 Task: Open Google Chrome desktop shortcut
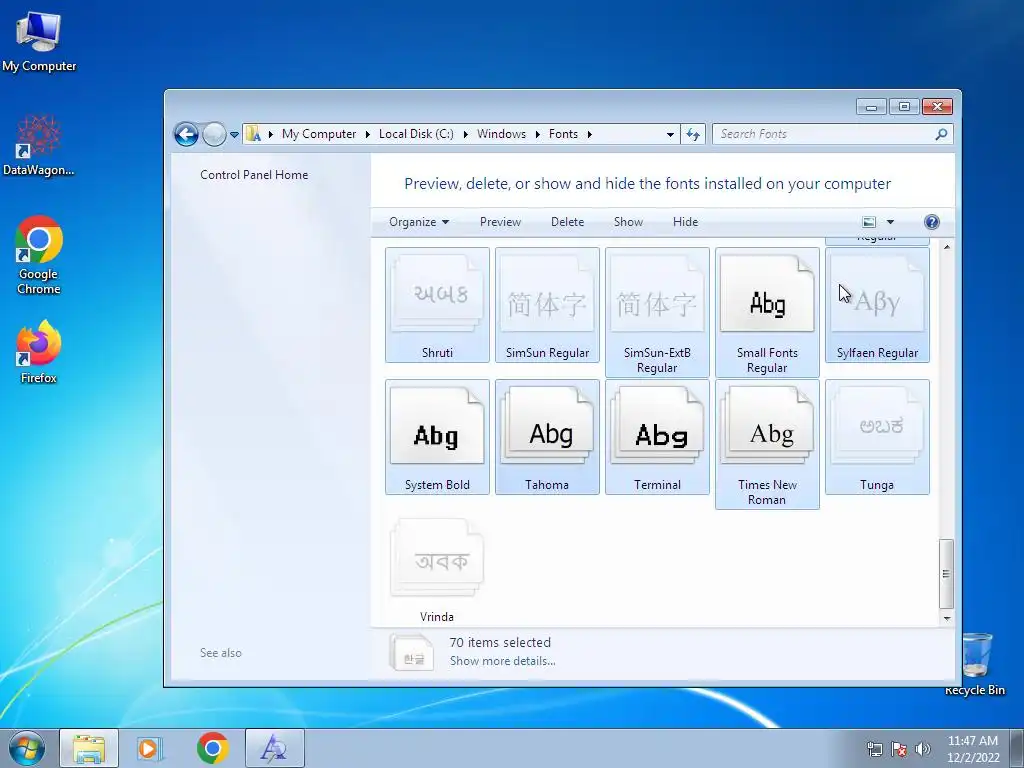coord(39,255)
